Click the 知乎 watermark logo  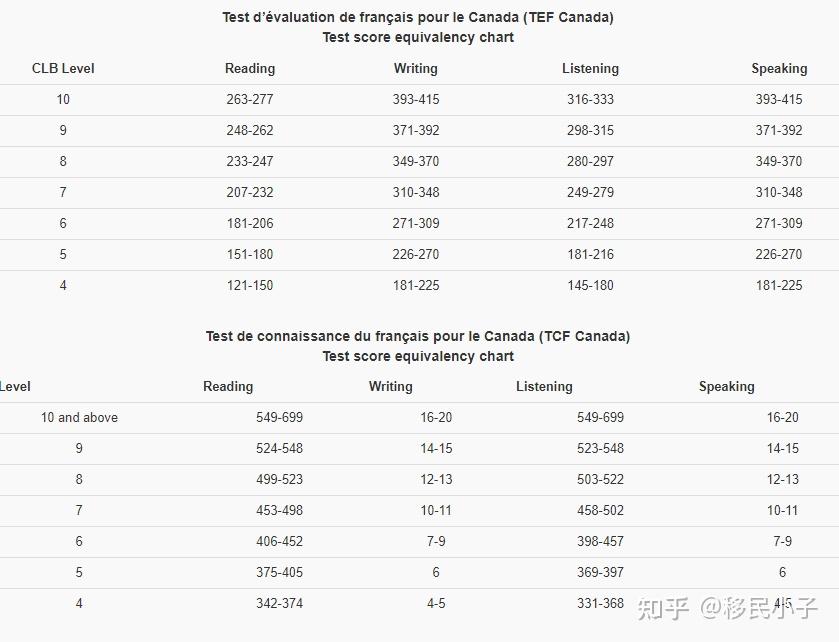664,607
